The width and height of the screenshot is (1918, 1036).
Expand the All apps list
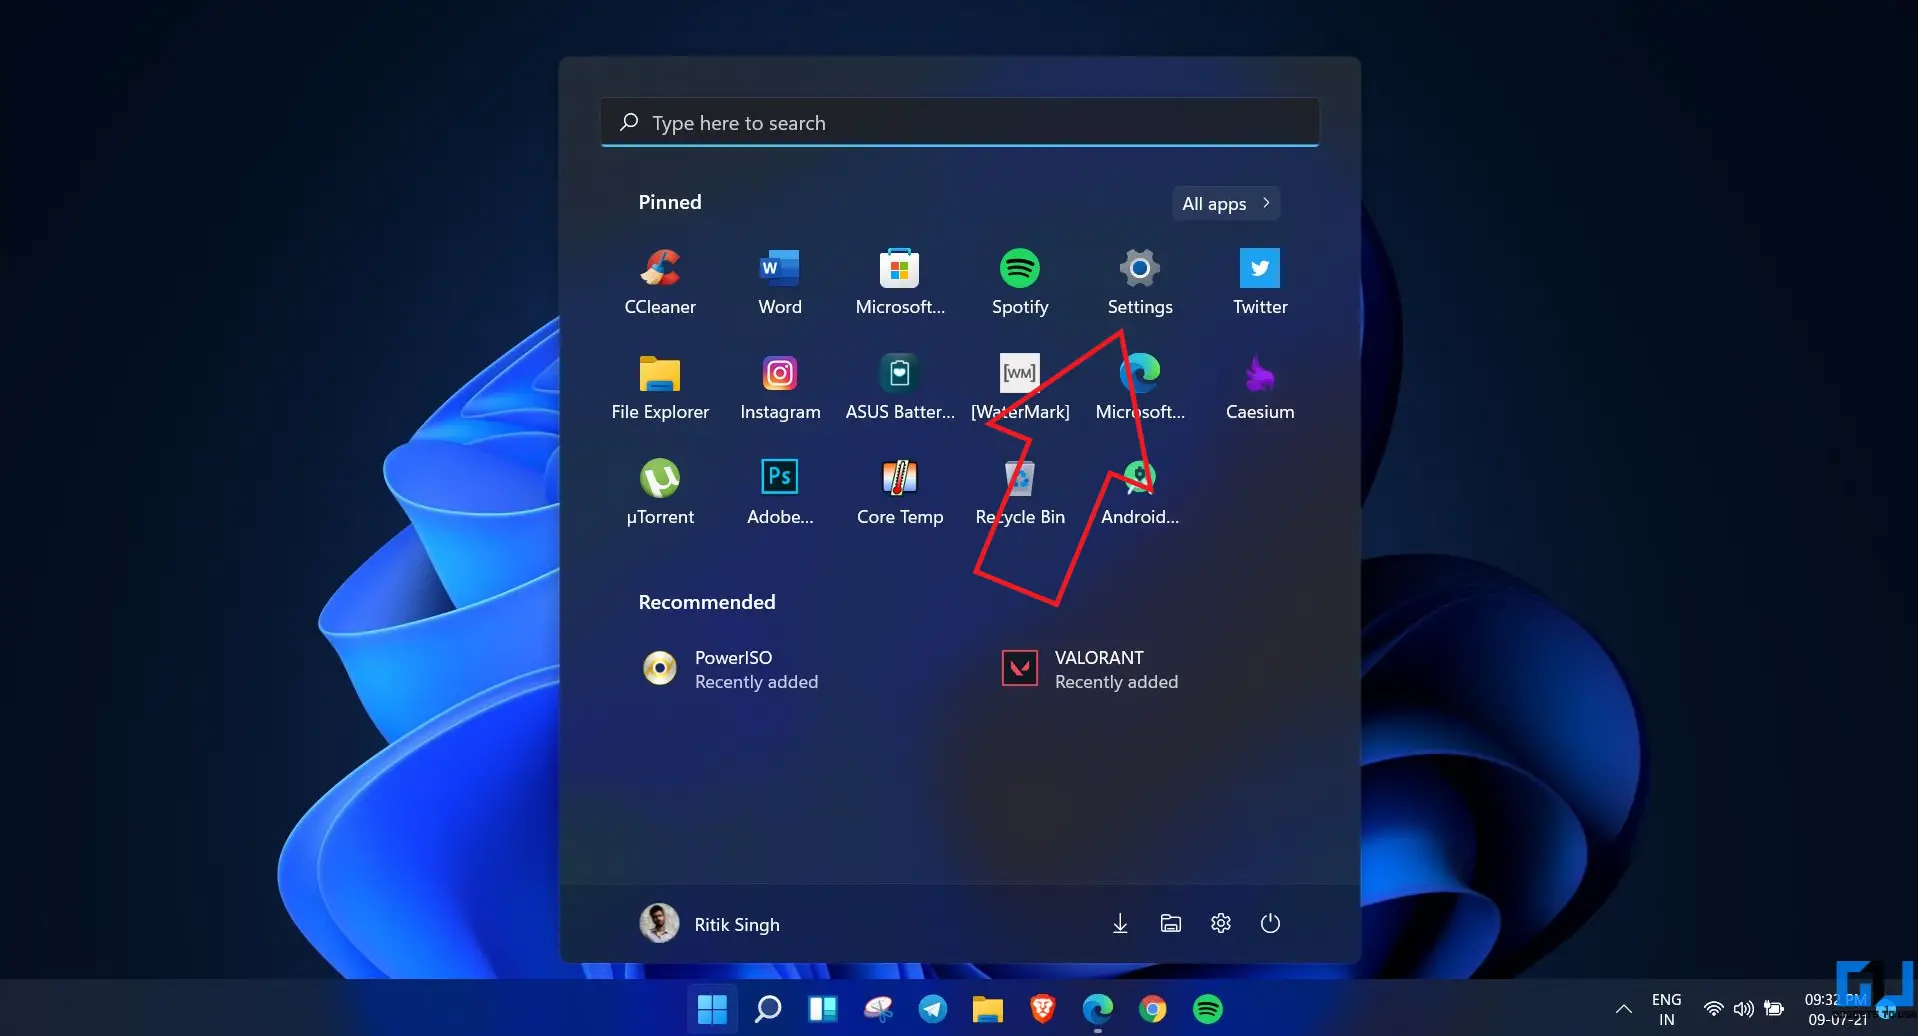tap(1226, 203)
